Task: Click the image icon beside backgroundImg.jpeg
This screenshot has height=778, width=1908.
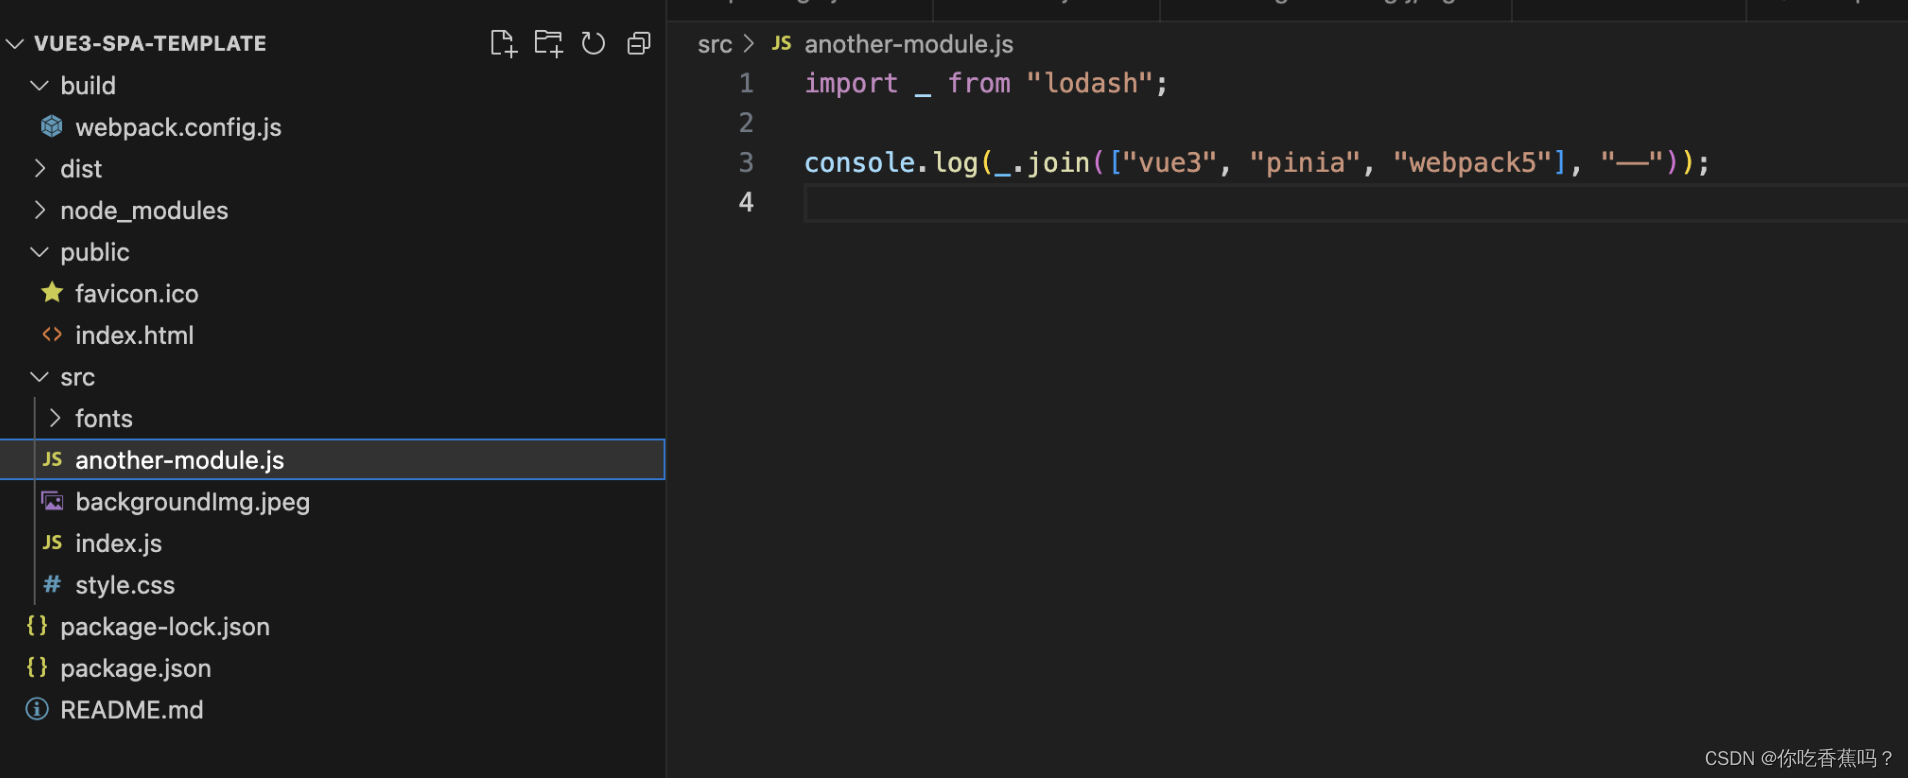Action: (52, 501)
